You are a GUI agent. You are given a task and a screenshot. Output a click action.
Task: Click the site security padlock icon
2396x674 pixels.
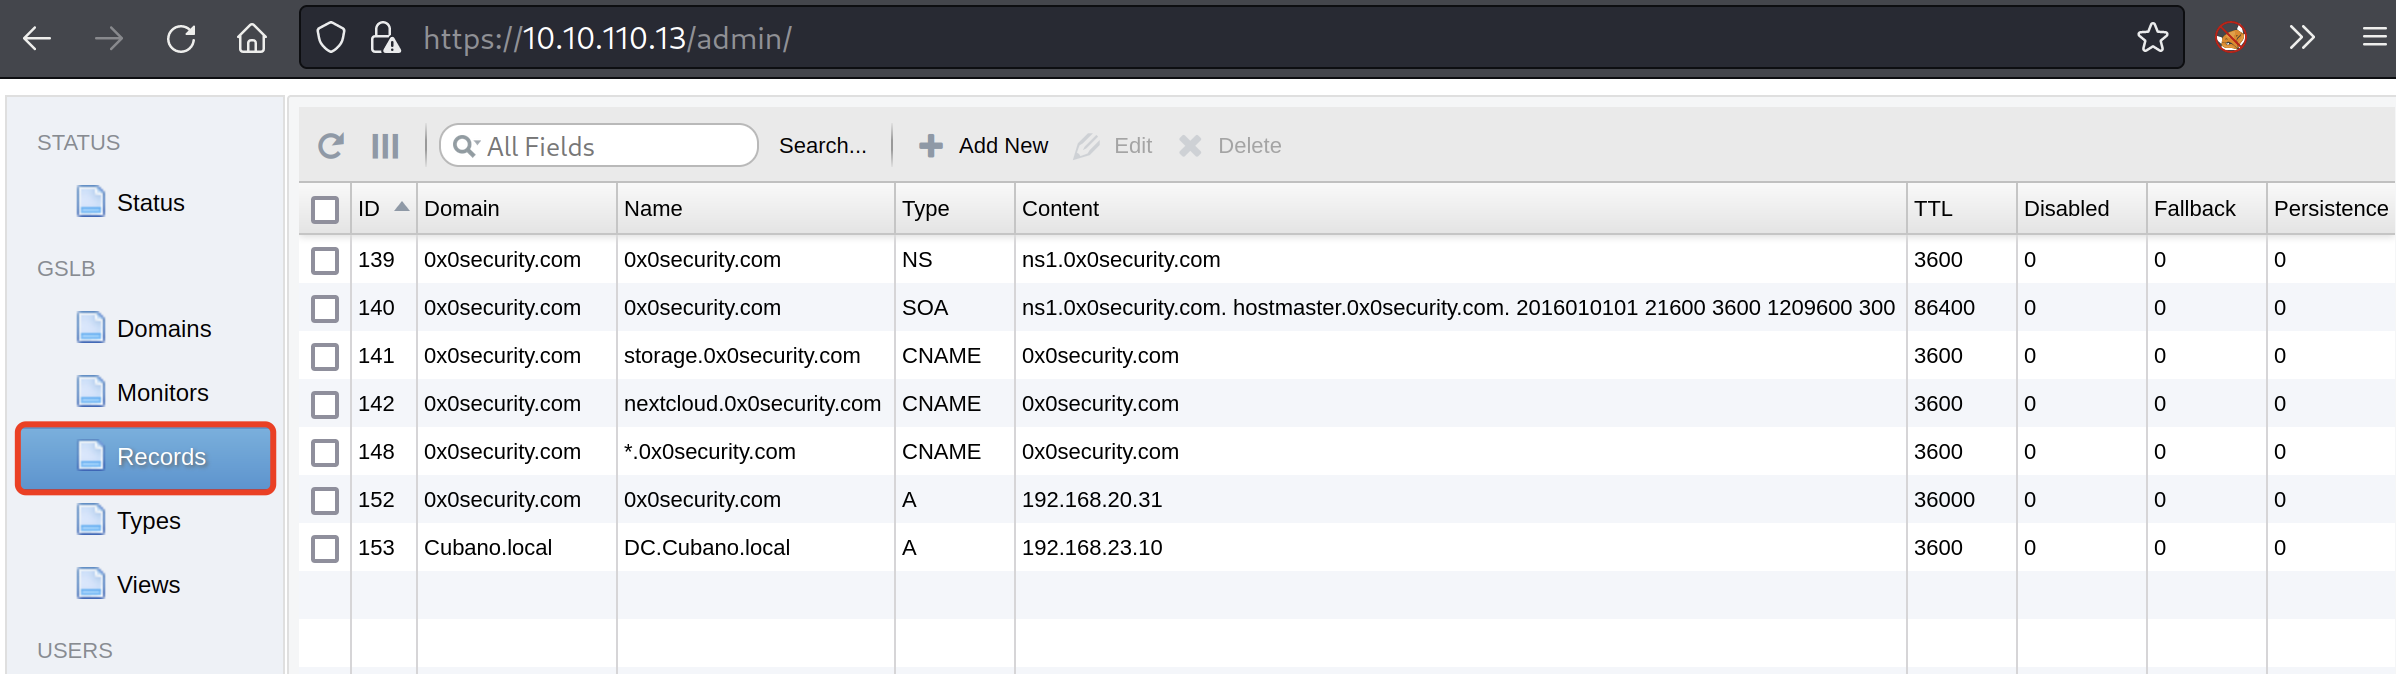[x=385, y=39]
